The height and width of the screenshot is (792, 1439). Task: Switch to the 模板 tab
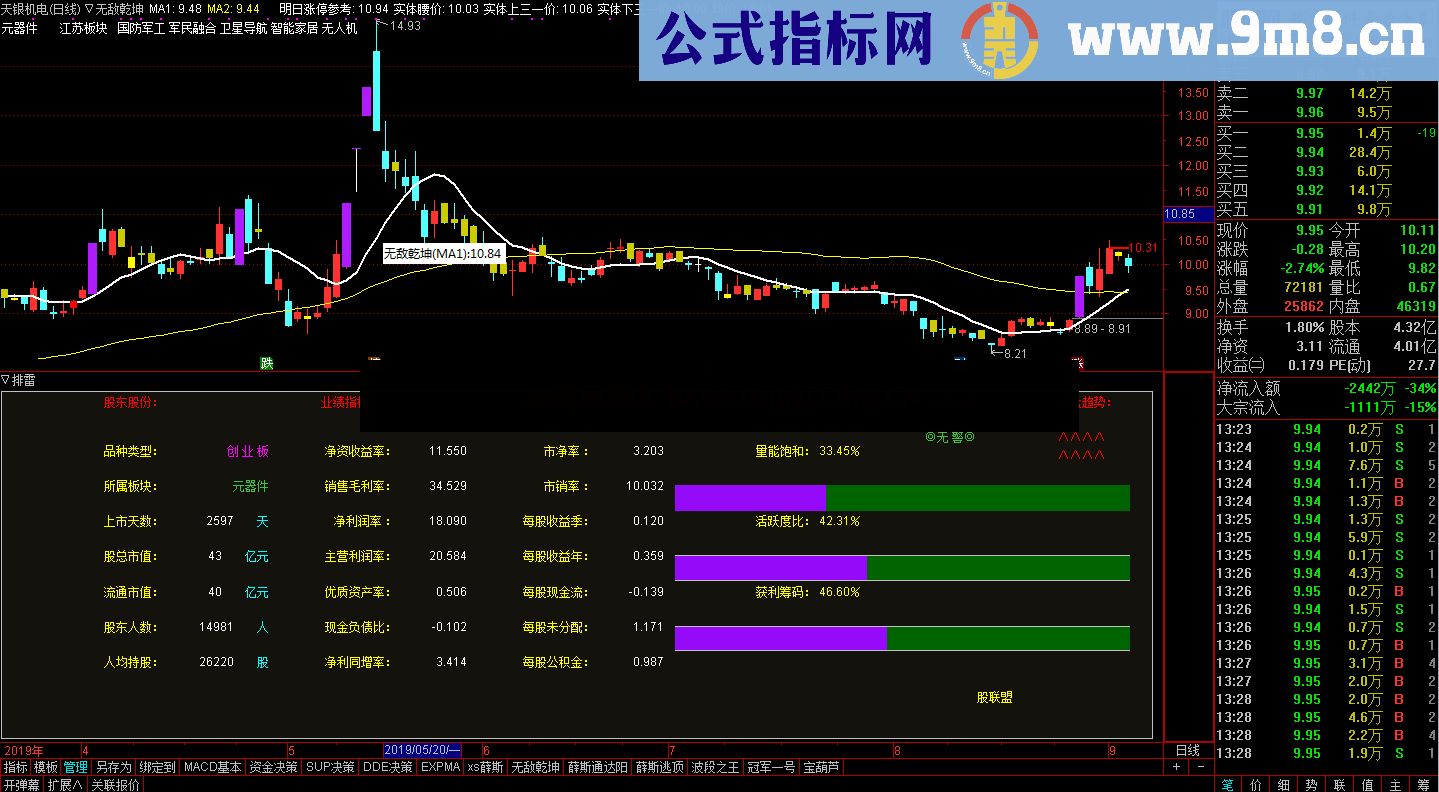tap(44, 766)
